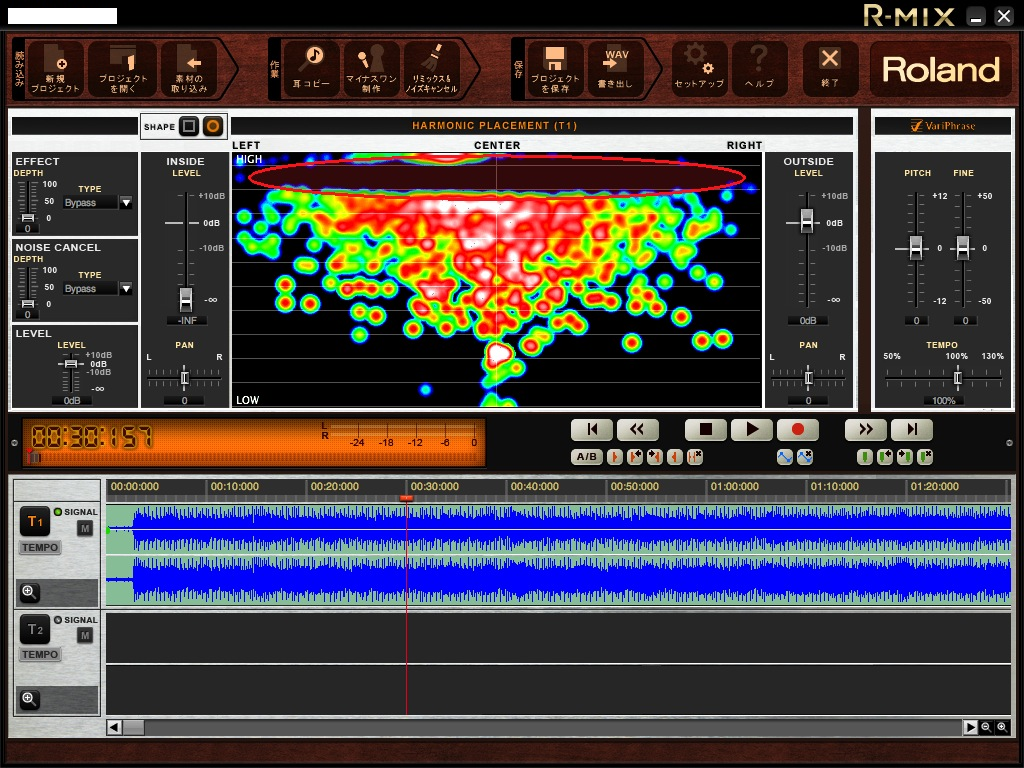Viewport: 1024px width, 768px height.
Task: Export as WAV (書き出し)
Action: point(615,69)
